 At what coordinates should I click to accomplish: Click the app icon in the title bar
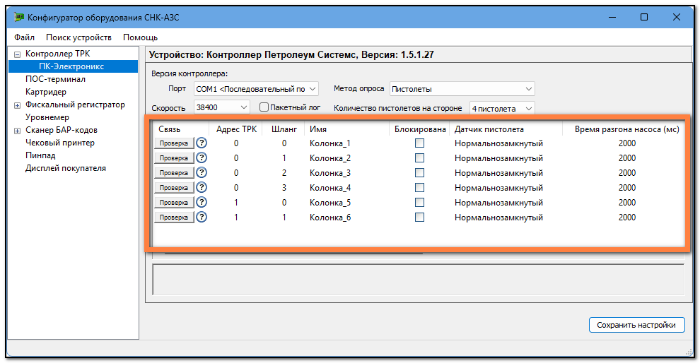tap(19, 17)
